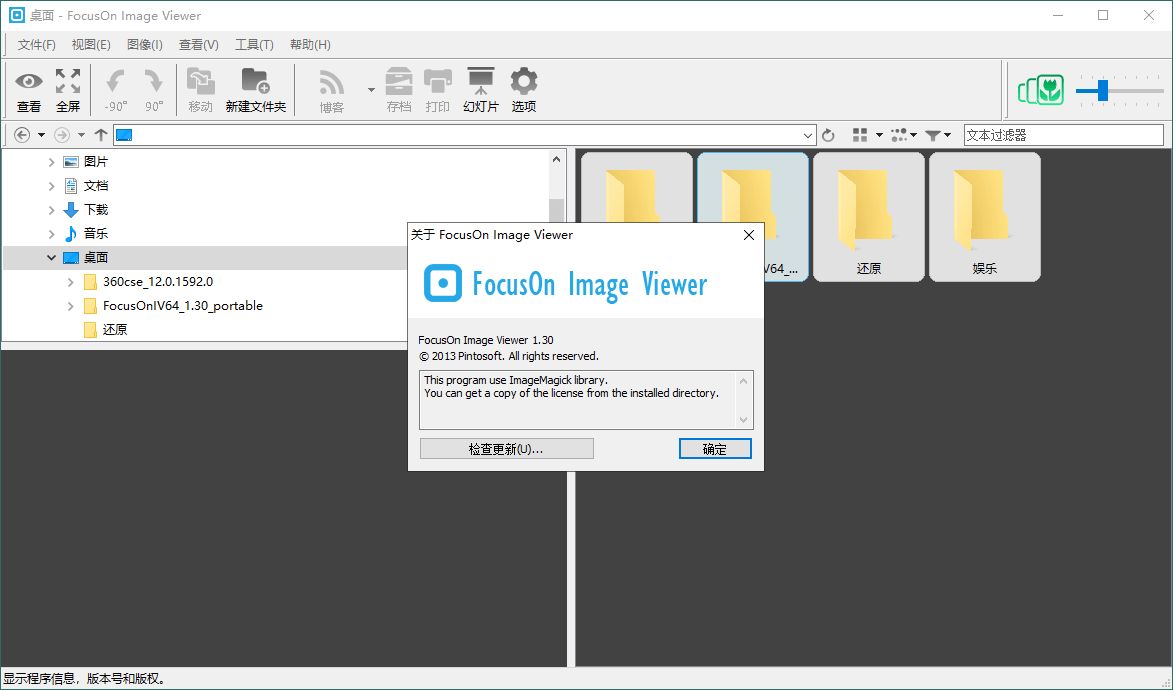1173x690 pixels.
Task: Collapse the 桌面 tree node
Action: pyautogui.click(x=51, y=257)
